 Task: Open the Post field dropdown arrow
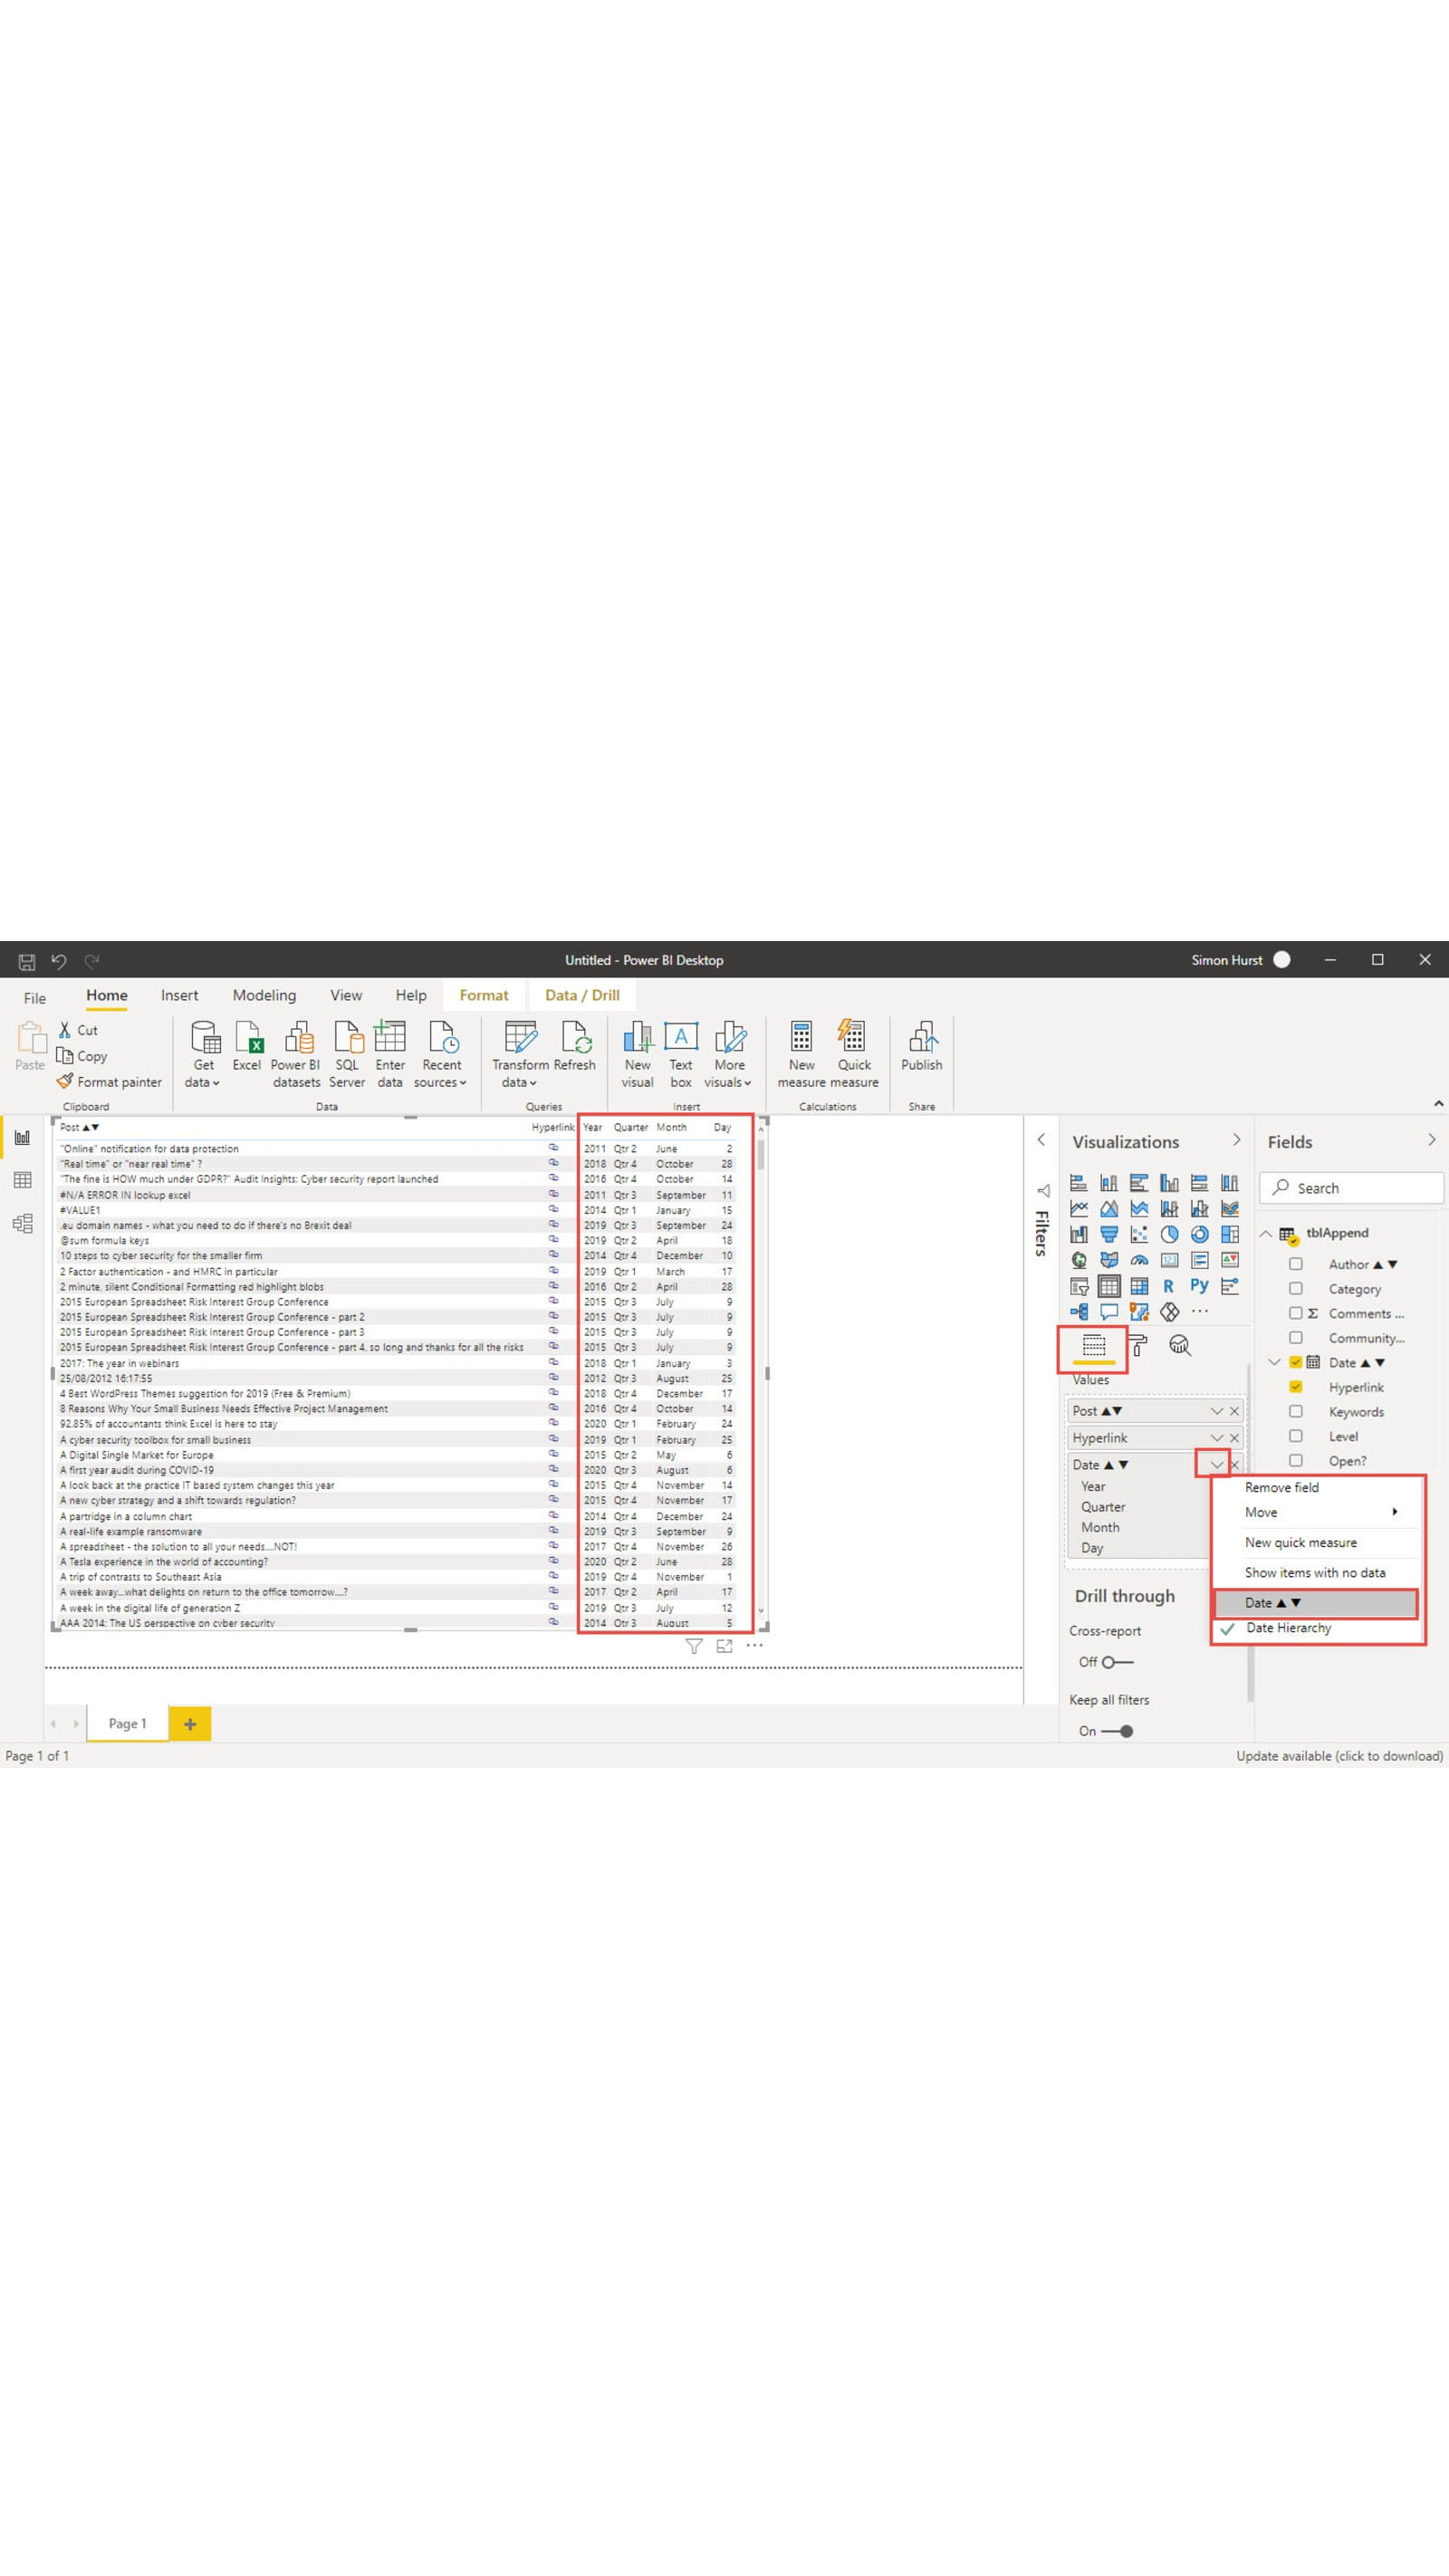1216,1411
